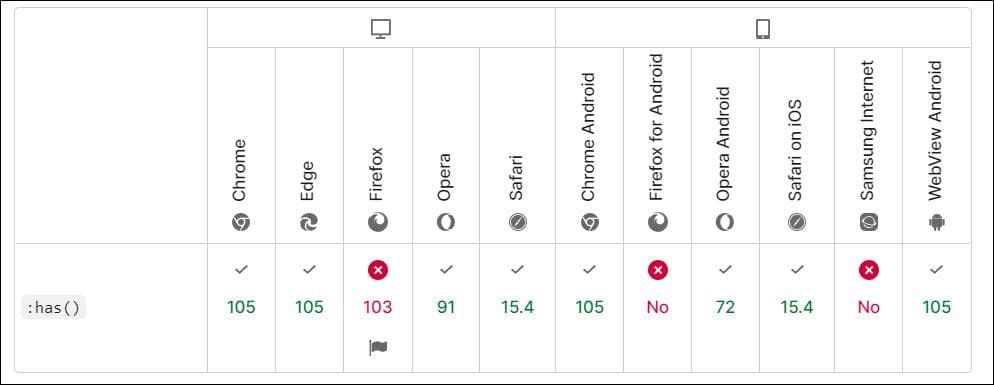Click the Firefox experimental flag icon
994x385 pixels.
tap(378, 348)
